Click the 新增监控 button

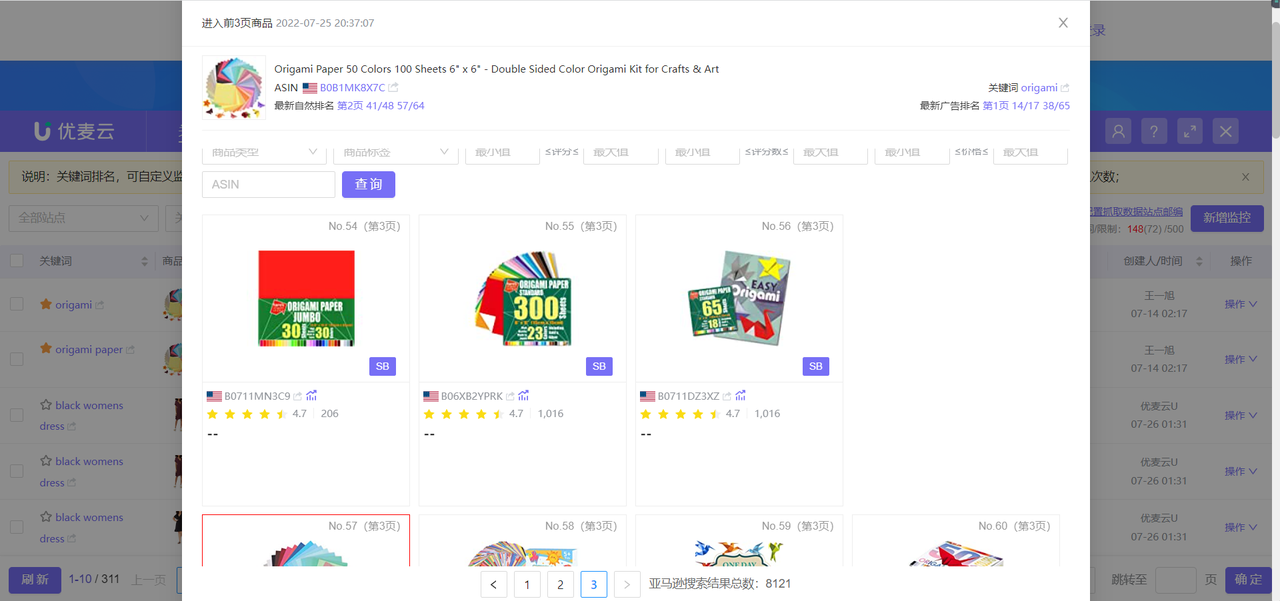1227,218
